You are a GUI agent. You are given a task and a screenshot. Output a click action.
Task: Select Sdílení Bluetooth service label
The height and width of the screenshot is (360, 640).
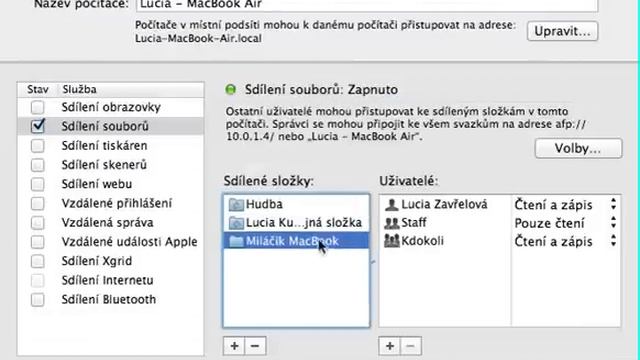pos(109,300)
